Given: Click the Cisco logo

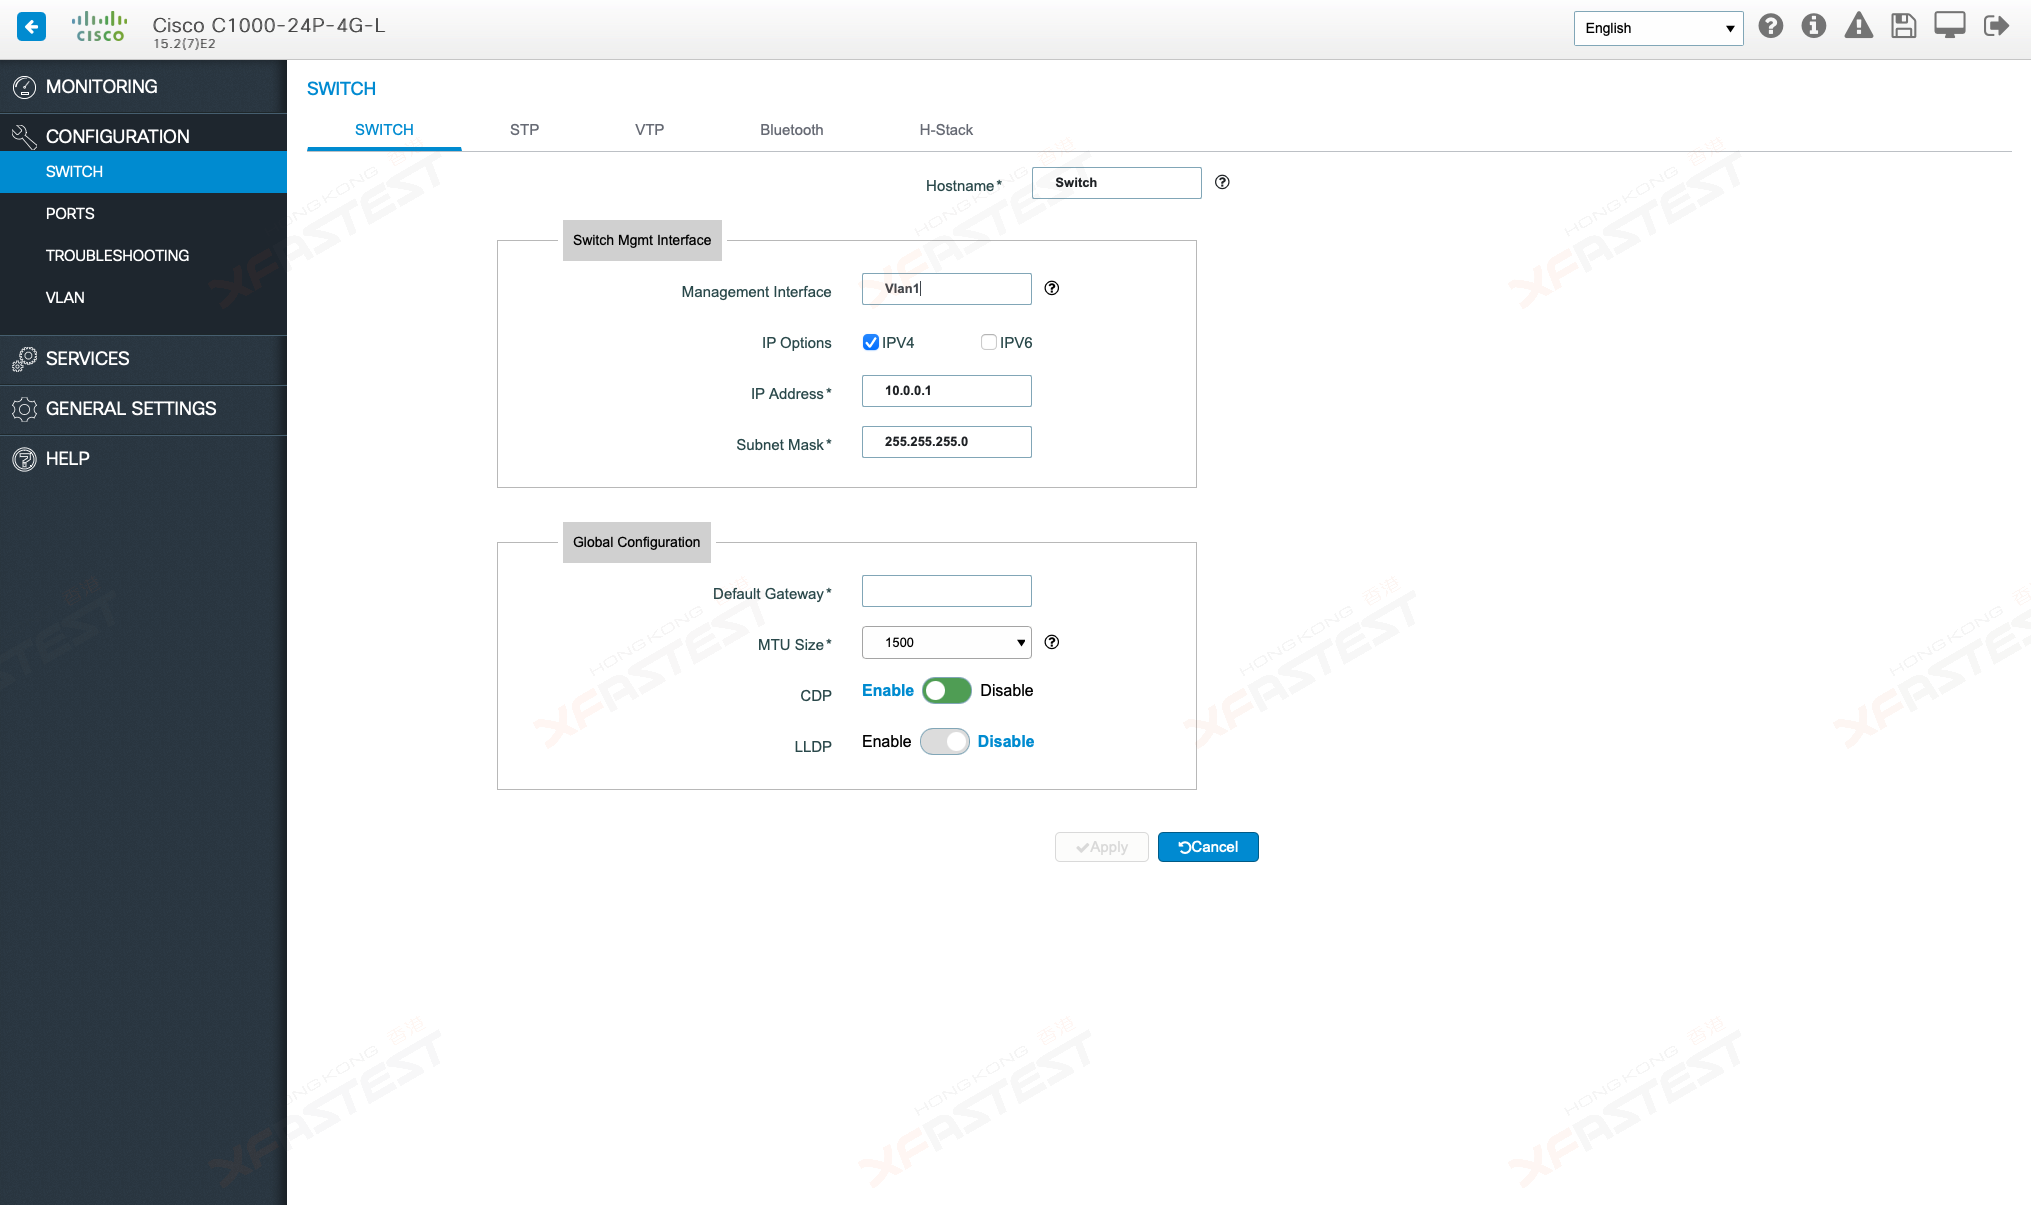Looking at the screenshot, I should (x=100, y=27).
